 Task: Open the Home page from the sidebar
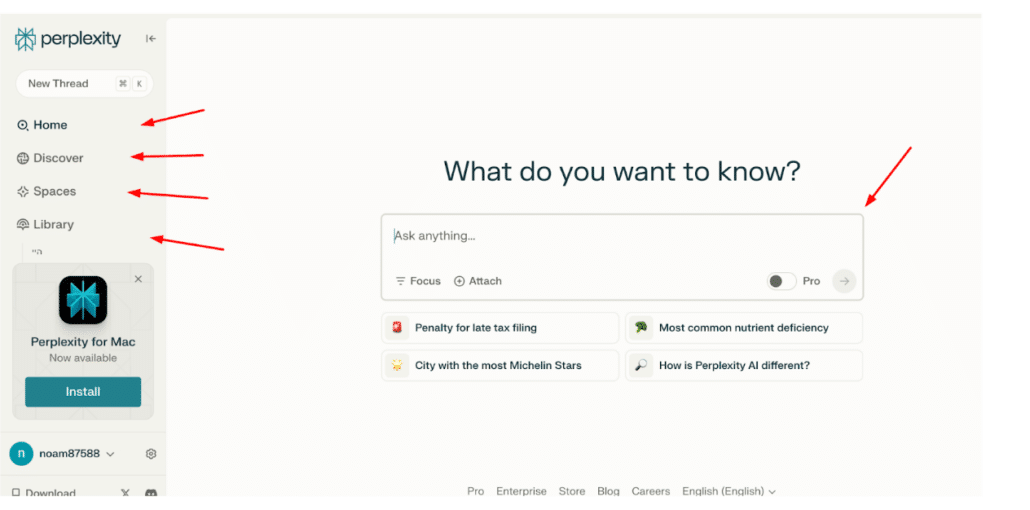pyautogui.click(x=42, y=125)
